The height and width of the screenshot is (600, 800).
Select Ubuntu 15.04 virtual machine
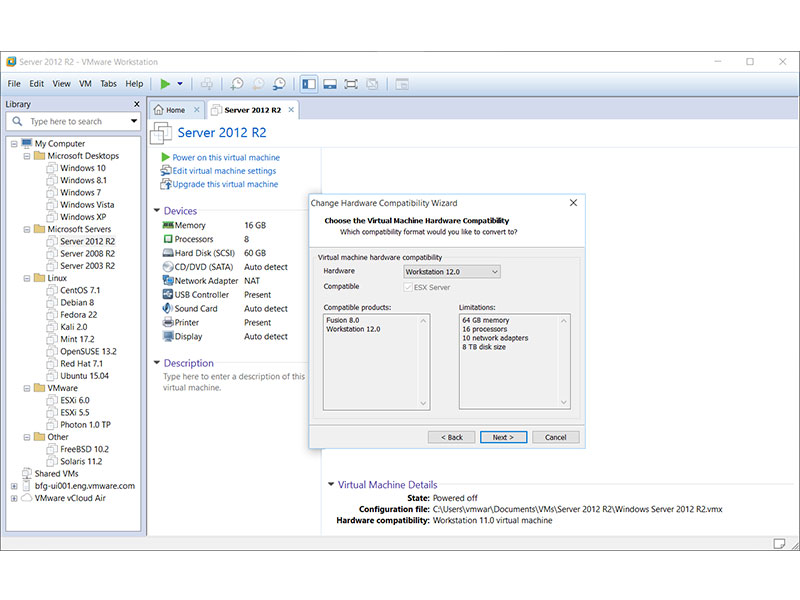(x=84, y=376)
